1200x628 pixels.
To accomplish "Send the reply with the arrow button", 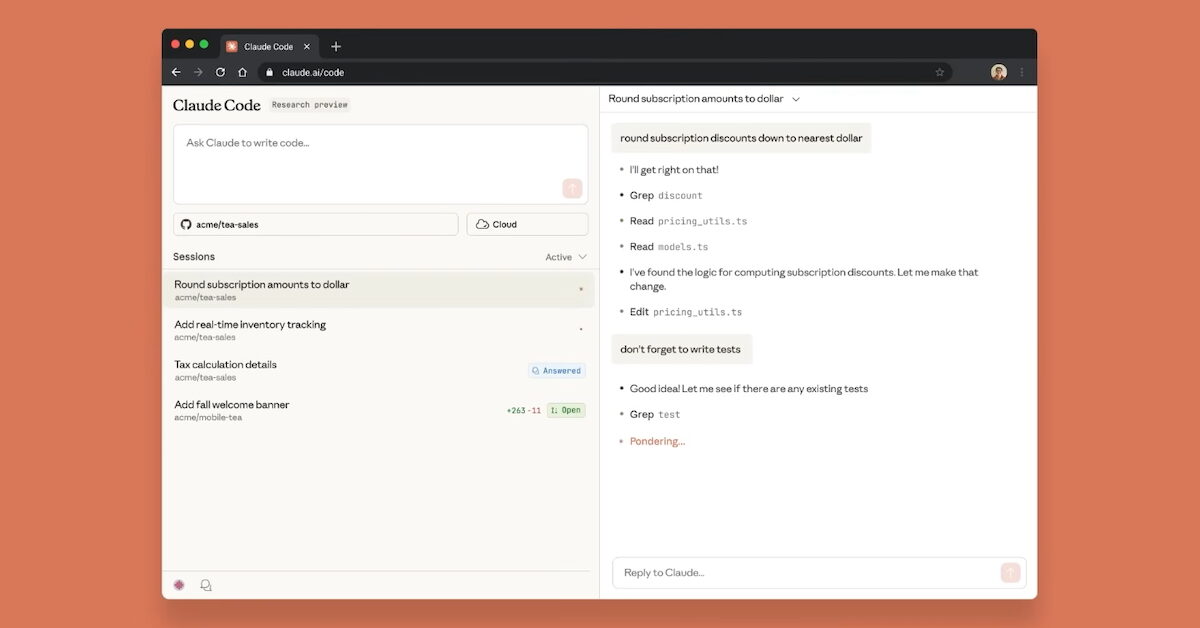I will point(1010,572).
